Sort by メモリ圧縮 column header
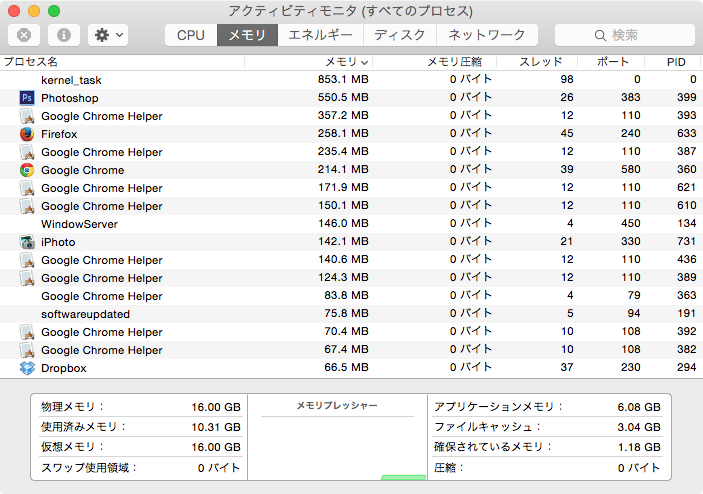Screen dimensions: 703x494 [434, 62]
